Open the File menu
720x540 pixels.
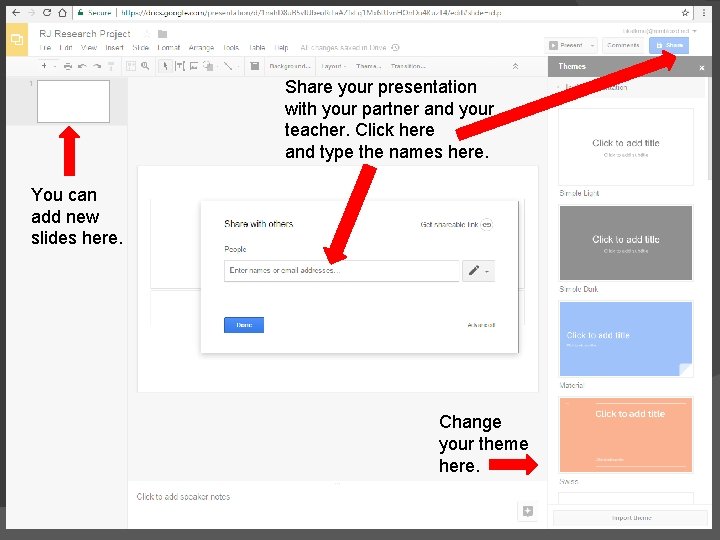45,48
